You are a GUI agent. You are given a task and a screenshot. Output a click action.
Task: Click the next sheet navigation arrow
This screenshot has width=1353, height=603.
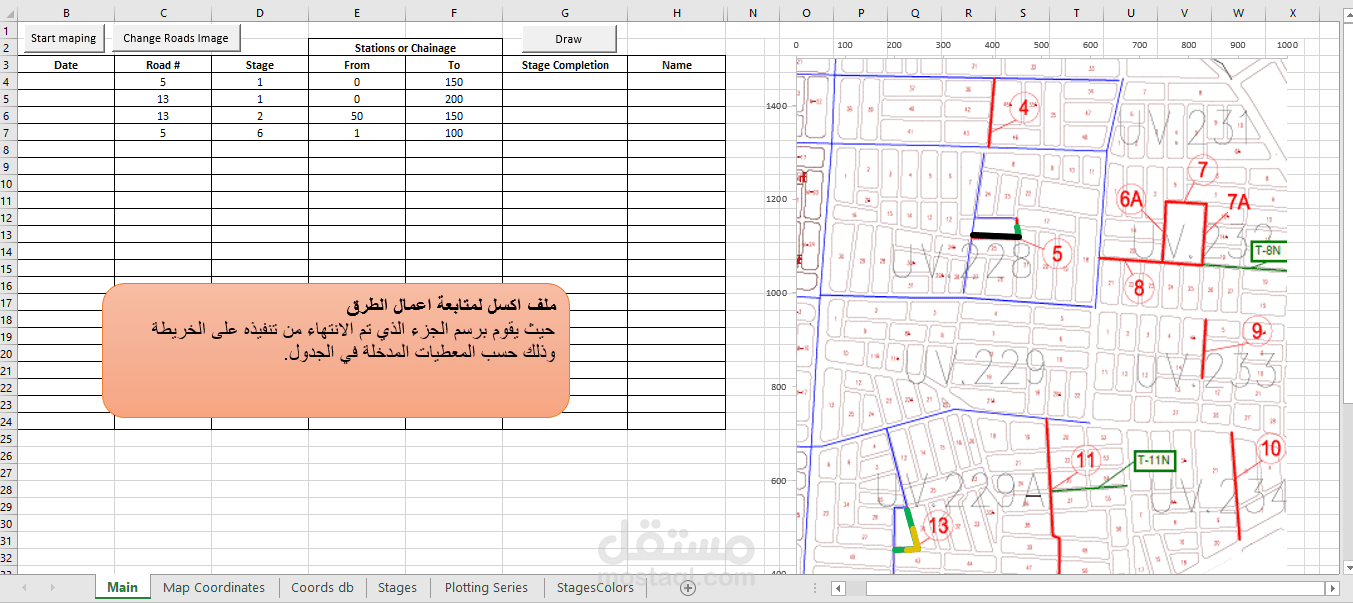click(x=52, y=588)
